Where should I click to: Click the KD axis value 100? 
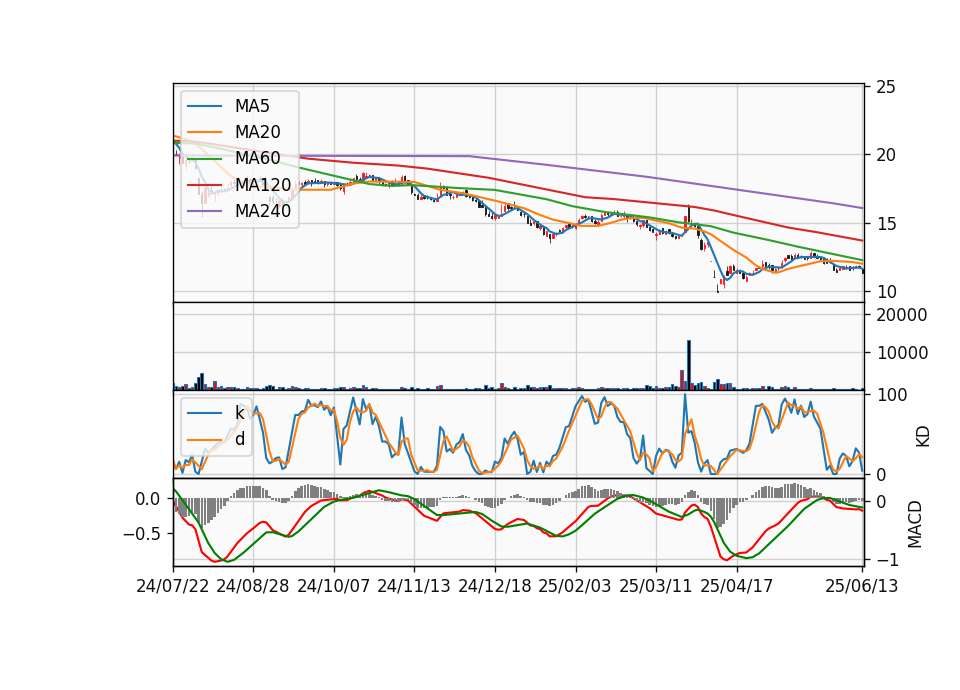891,395
